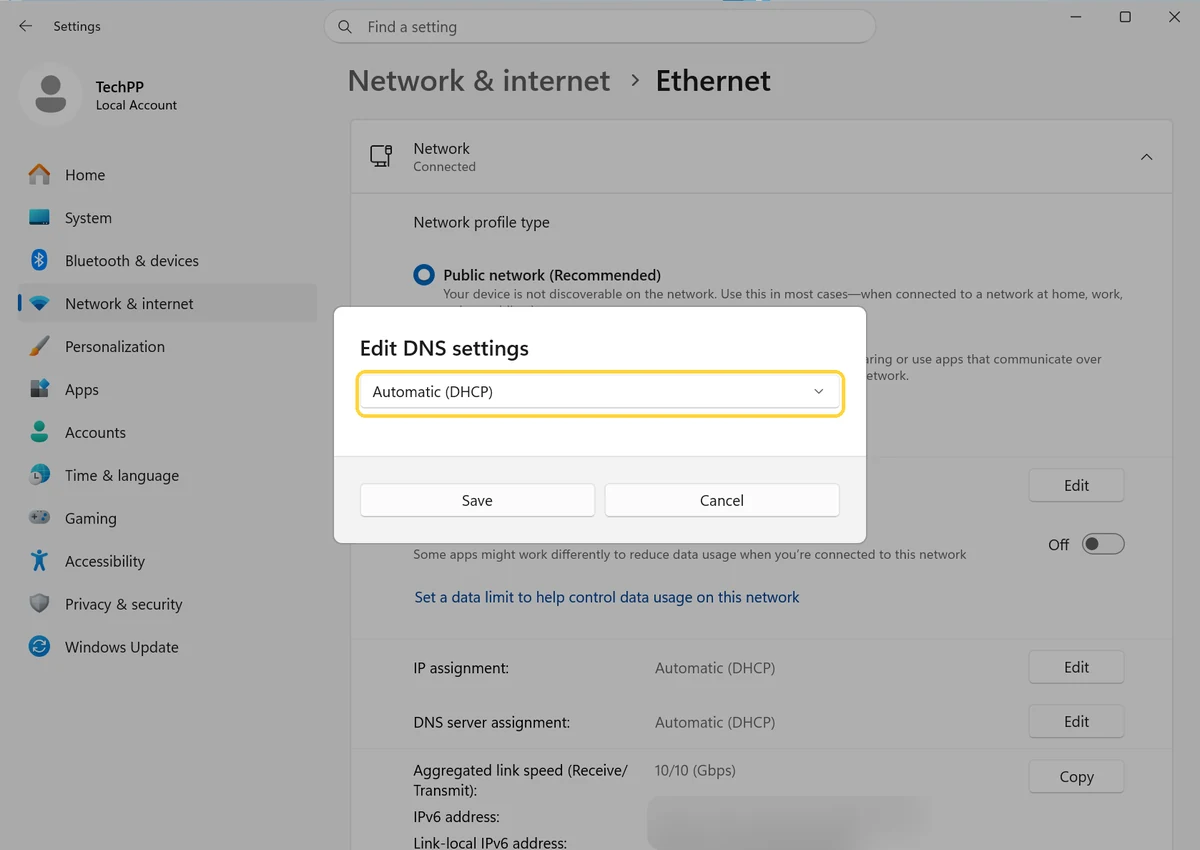Click the Windows Update sync icon
Screen dimensions: 1200x850
pyautogui.click(x=39, y=647)
